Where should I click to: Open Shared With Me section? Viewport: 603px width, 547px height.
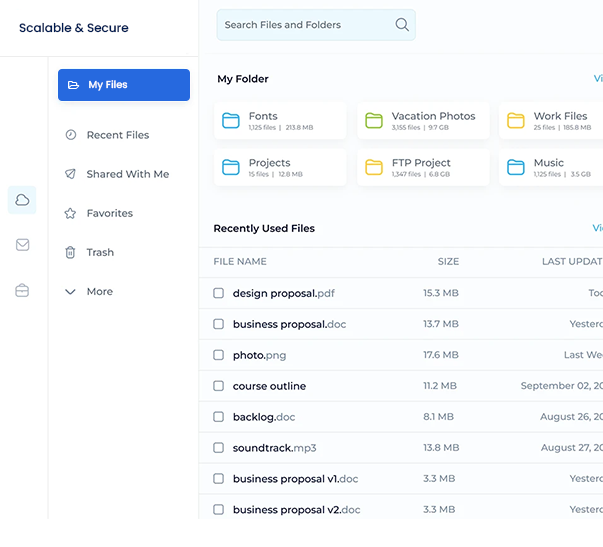[x=127, y=174]
